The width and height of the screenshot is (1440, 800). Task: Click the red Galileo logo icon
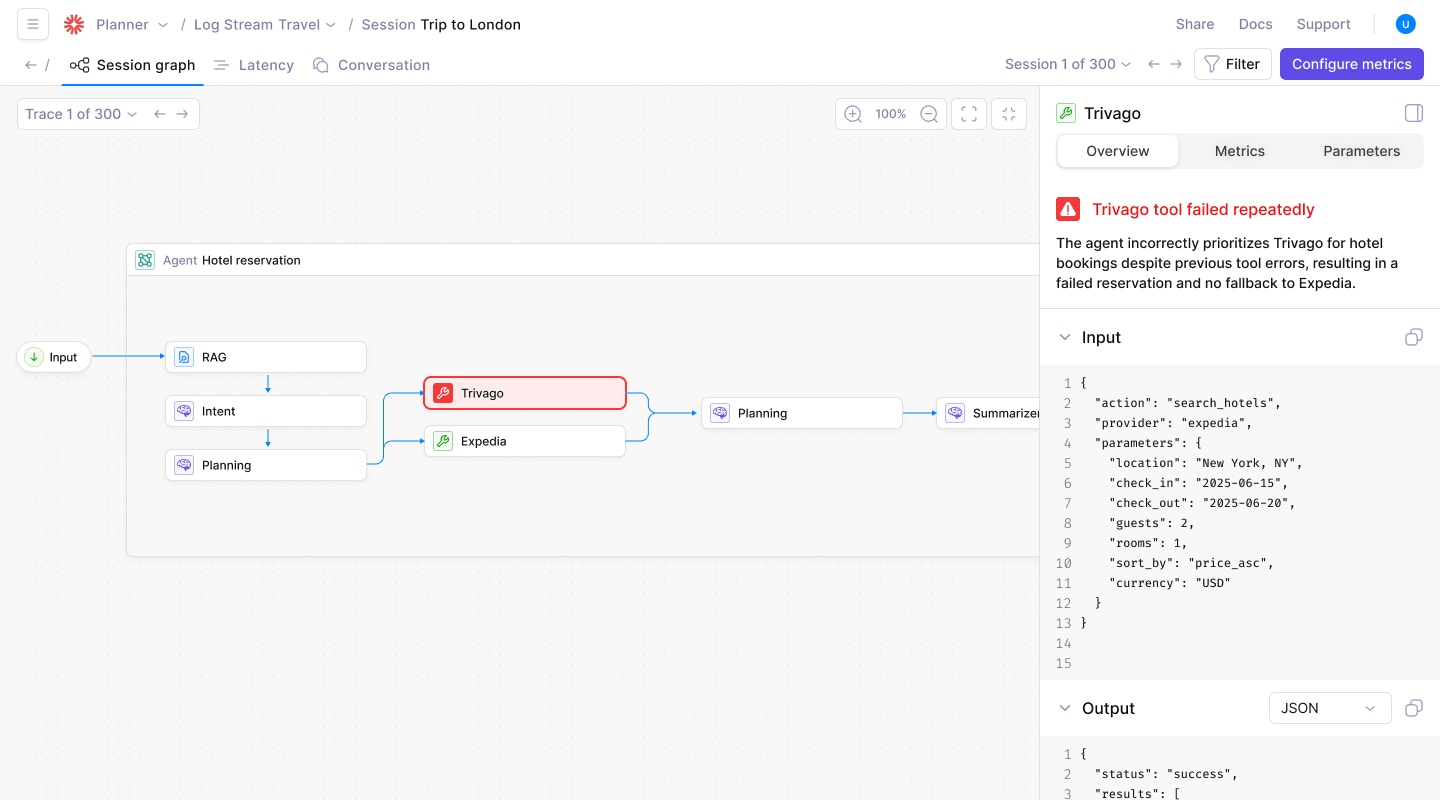(x=73, y=25)
